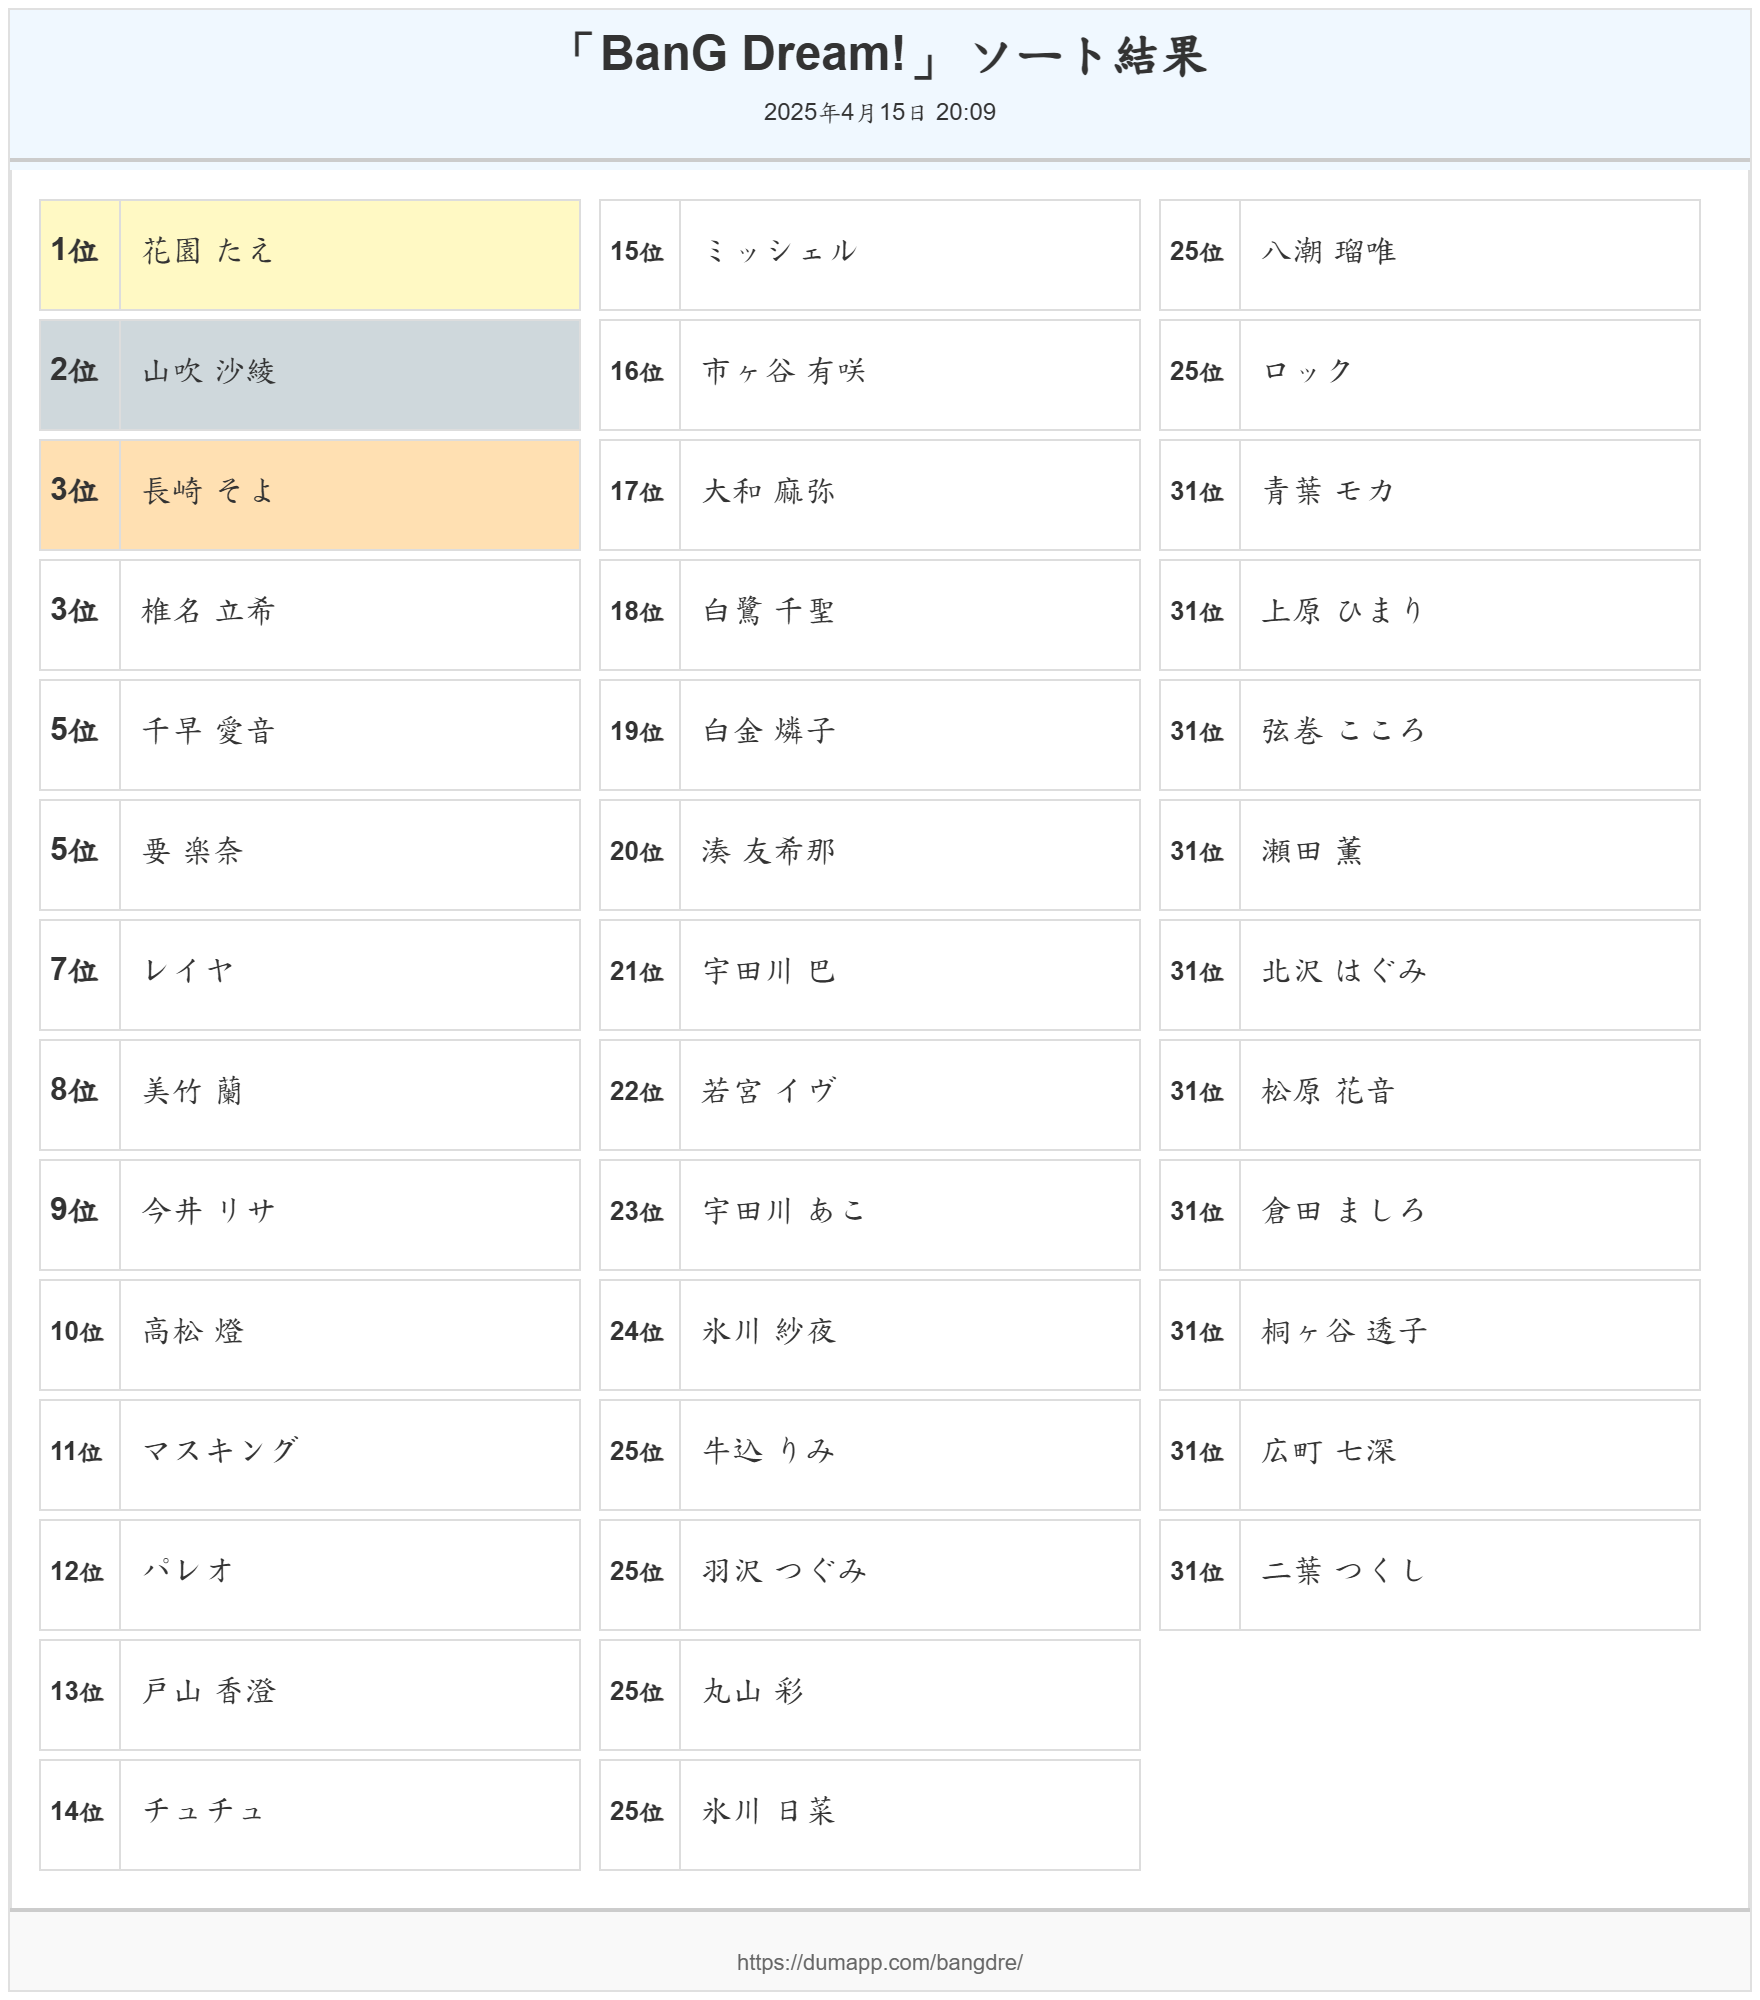Select the 15位 ミッシェル entry
Screen dimensions: 1760x2000
780,251
